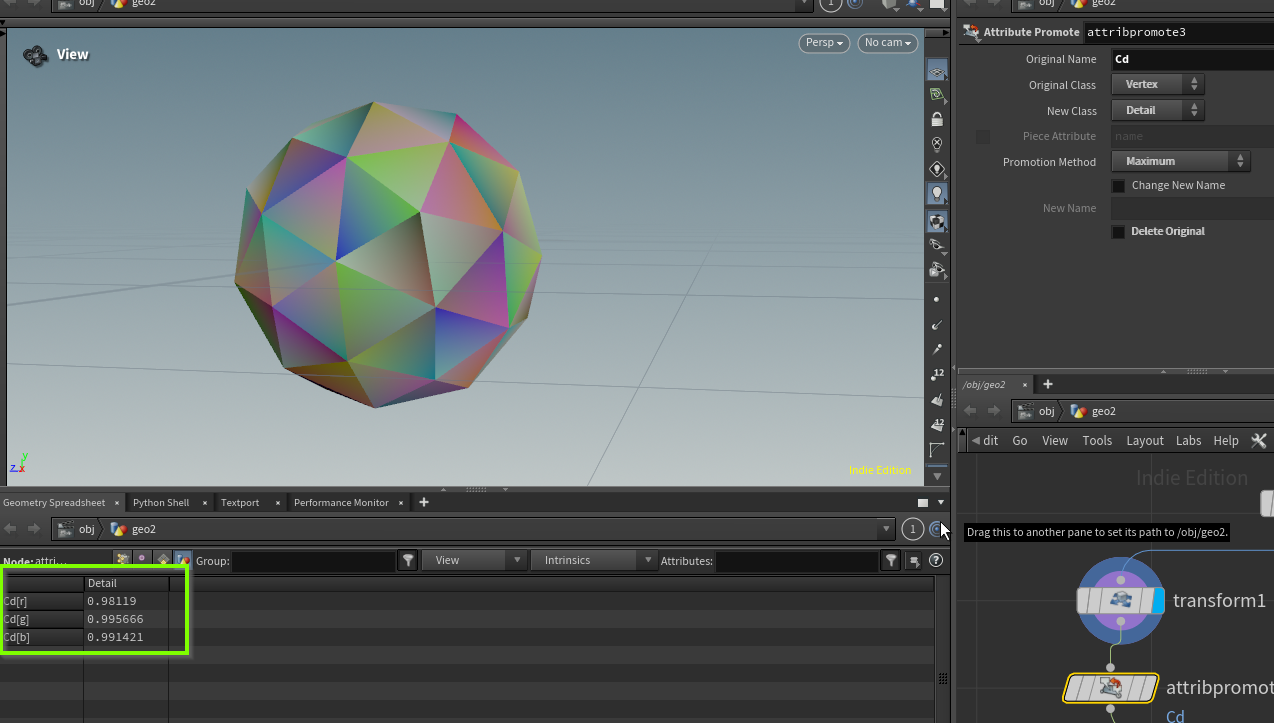Click the attribpromote node icon

(x=1110, y=688)
